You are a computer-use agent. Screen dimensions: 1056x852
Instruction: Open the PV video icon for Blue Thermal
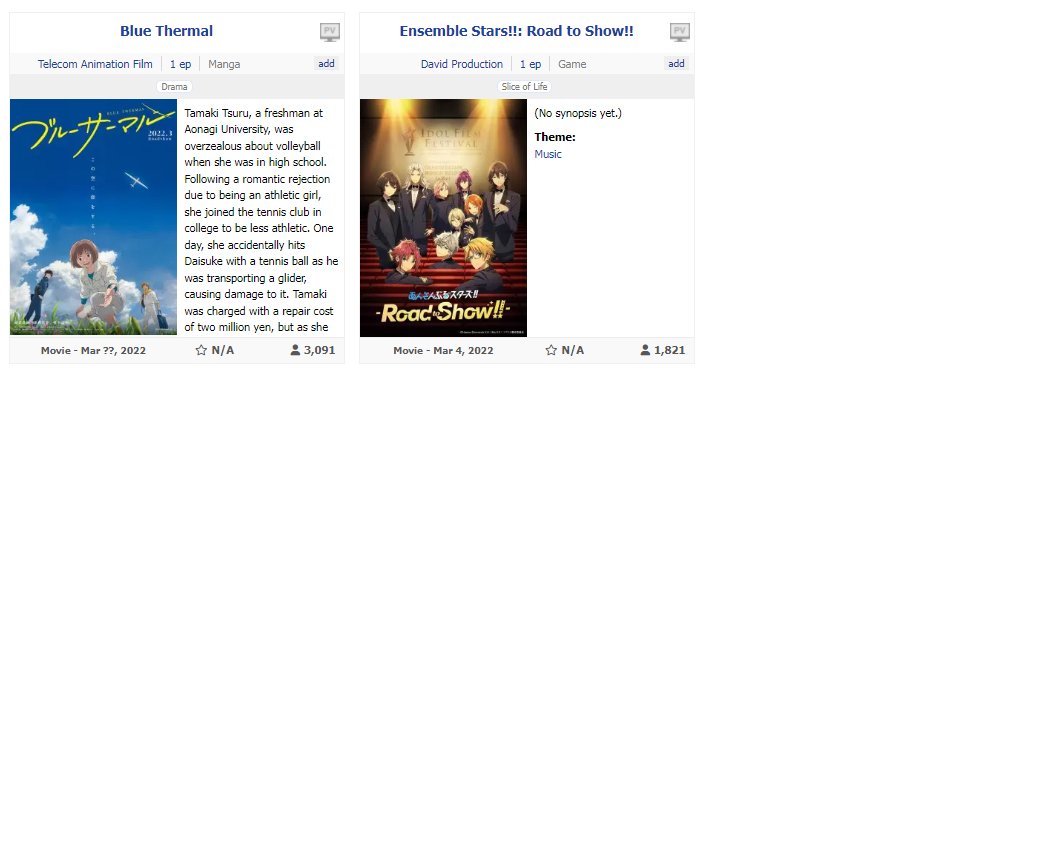329,32
